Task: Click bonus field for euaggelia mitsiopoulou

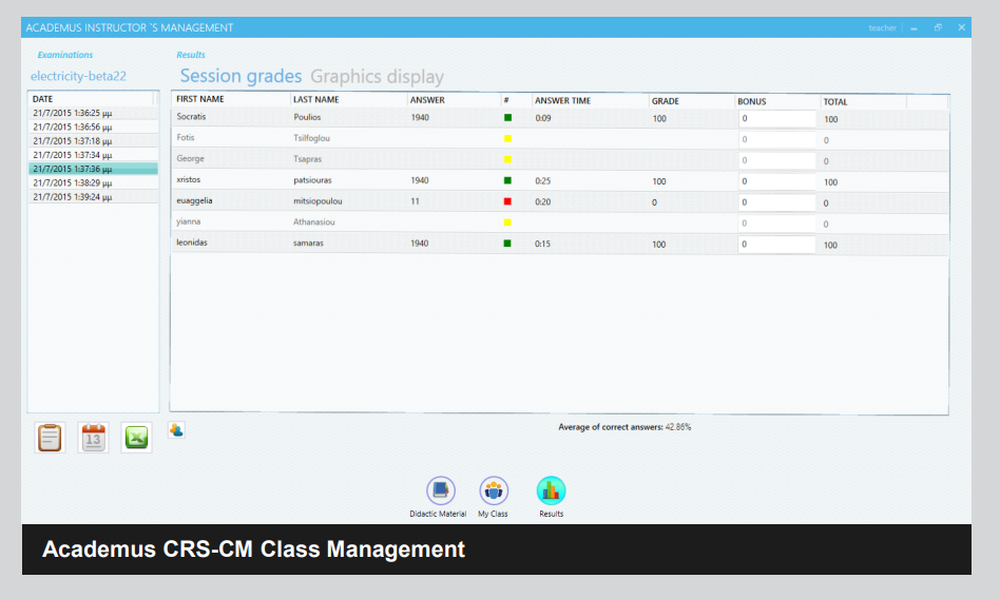Action: tap(777, 203)
